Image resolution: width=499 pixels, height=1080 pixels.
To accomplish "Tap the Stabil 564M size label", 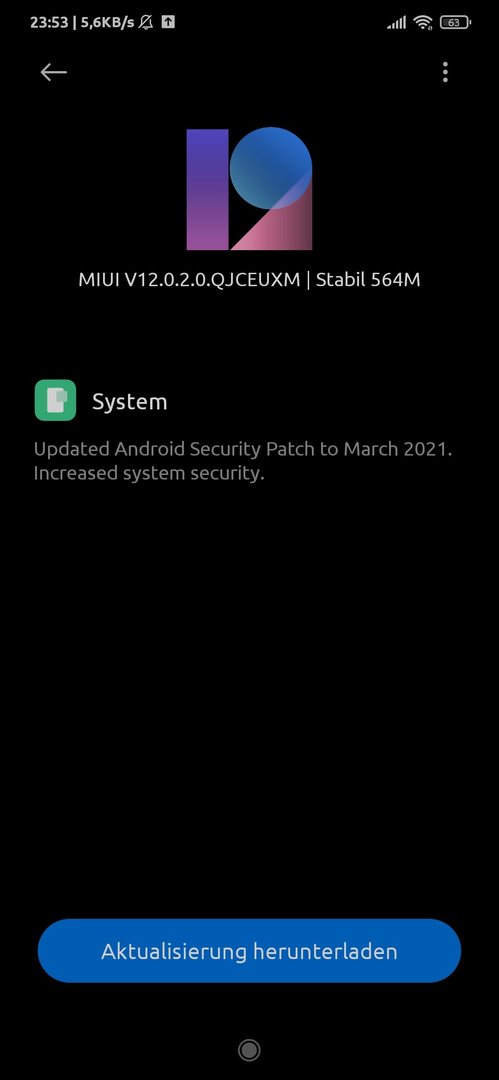I will (x=368, y=280).
